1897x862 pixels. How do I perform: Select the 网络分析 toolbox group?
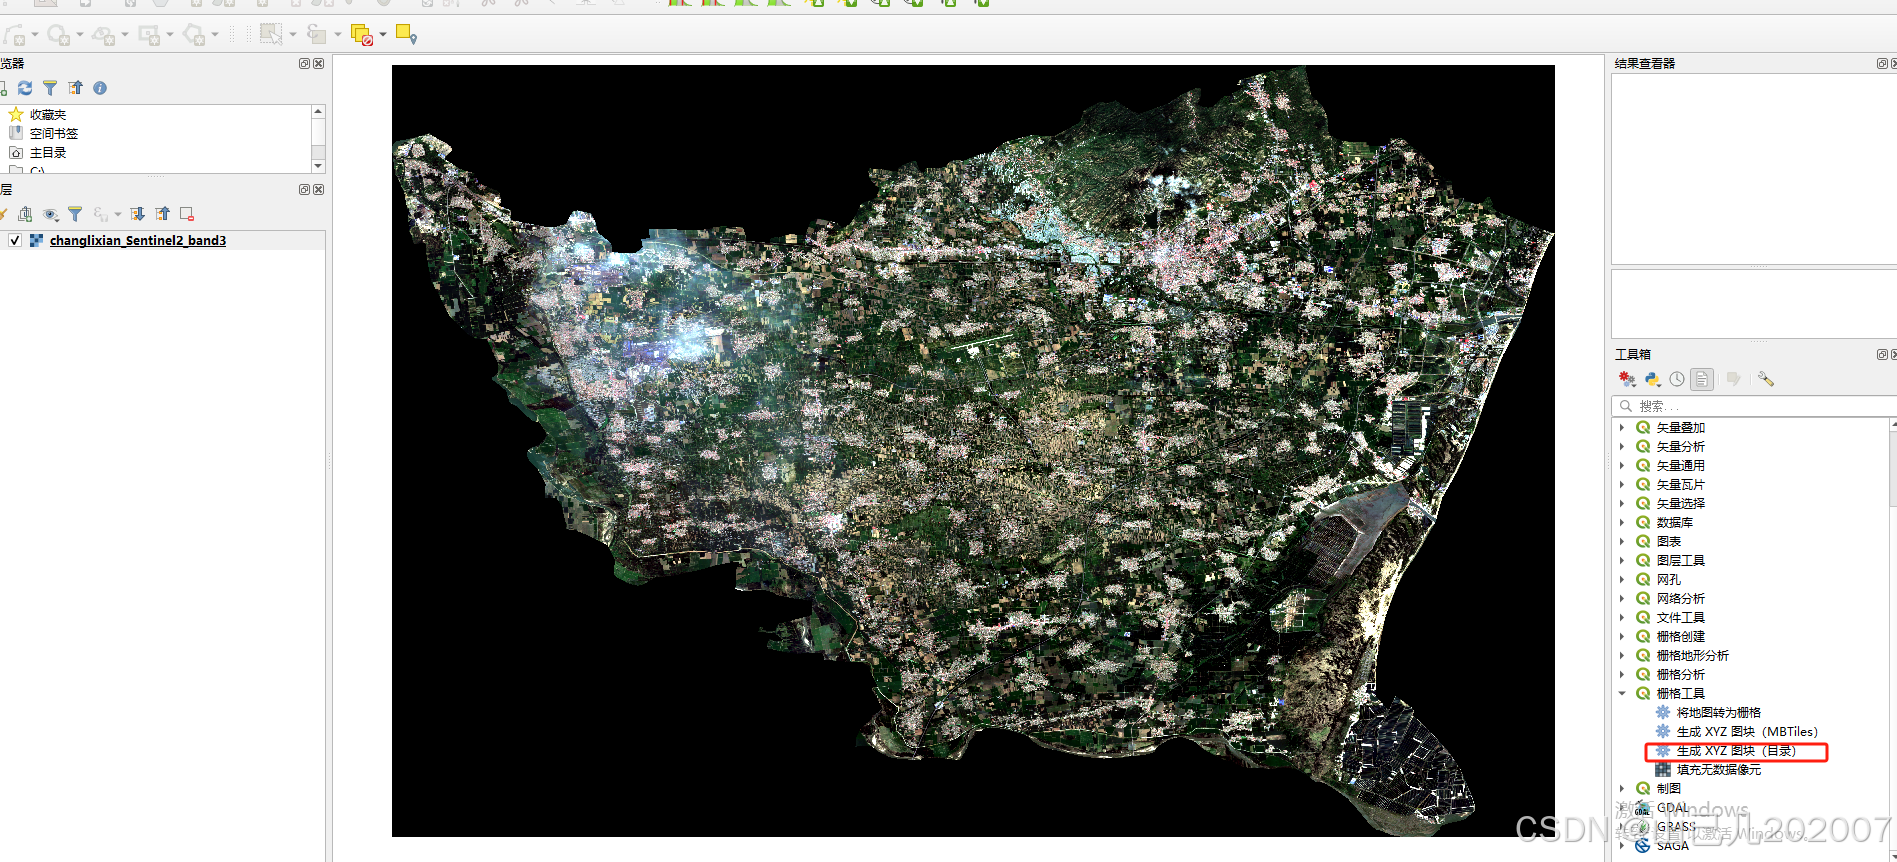click(1680, 598)
